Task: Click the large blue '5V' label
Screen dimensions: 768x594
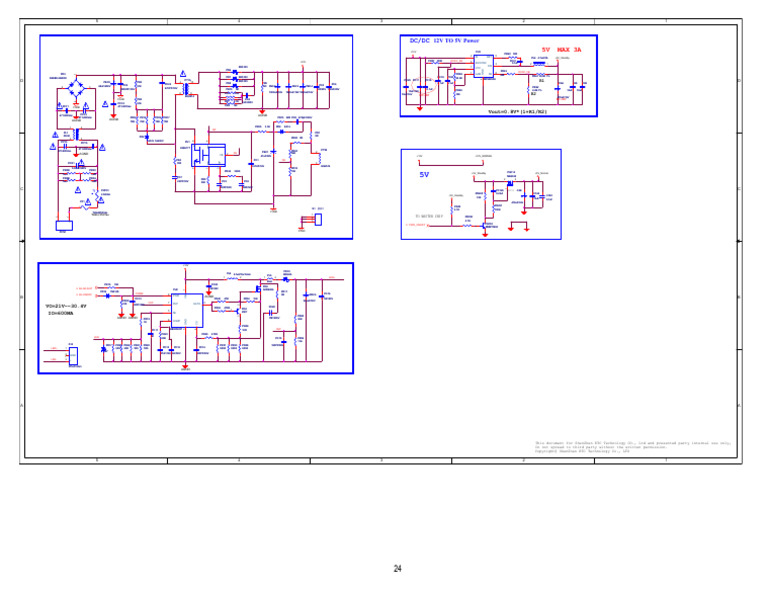Action: click(x=424, y=175)
